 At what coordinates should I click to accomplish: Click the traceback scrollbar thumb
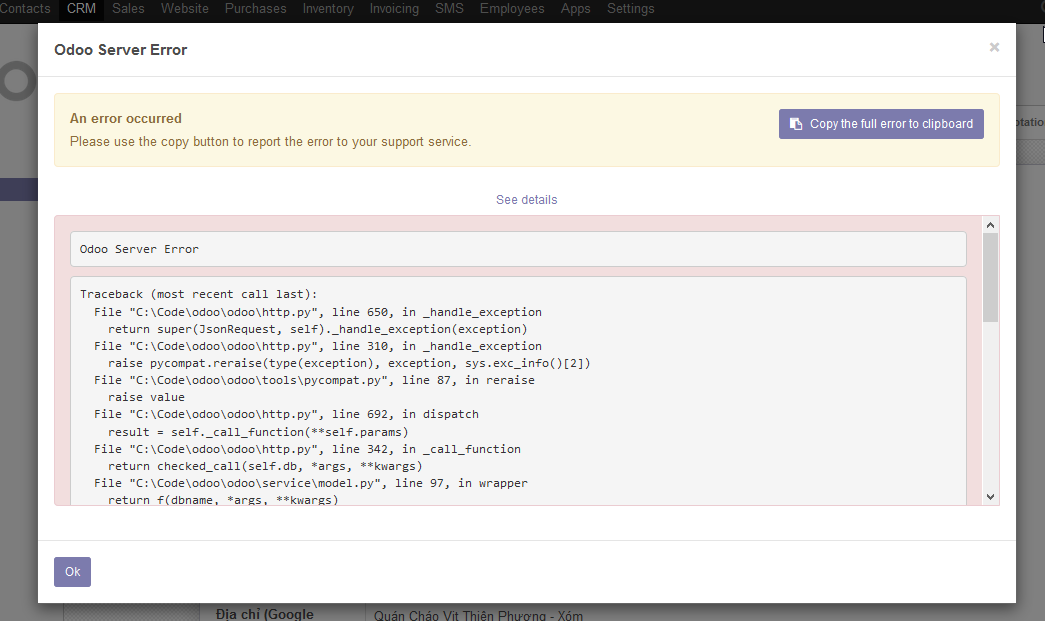pyautogui.click(x=990, y=277)
